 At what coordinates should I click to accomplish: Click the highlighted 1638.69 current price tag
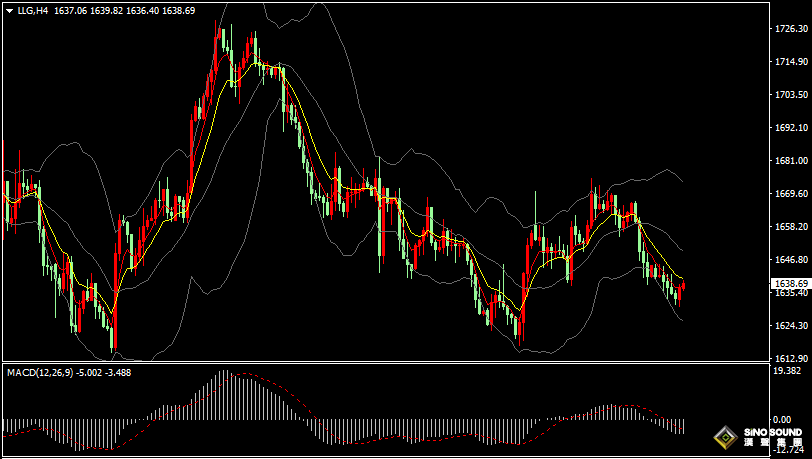(791, 284)
